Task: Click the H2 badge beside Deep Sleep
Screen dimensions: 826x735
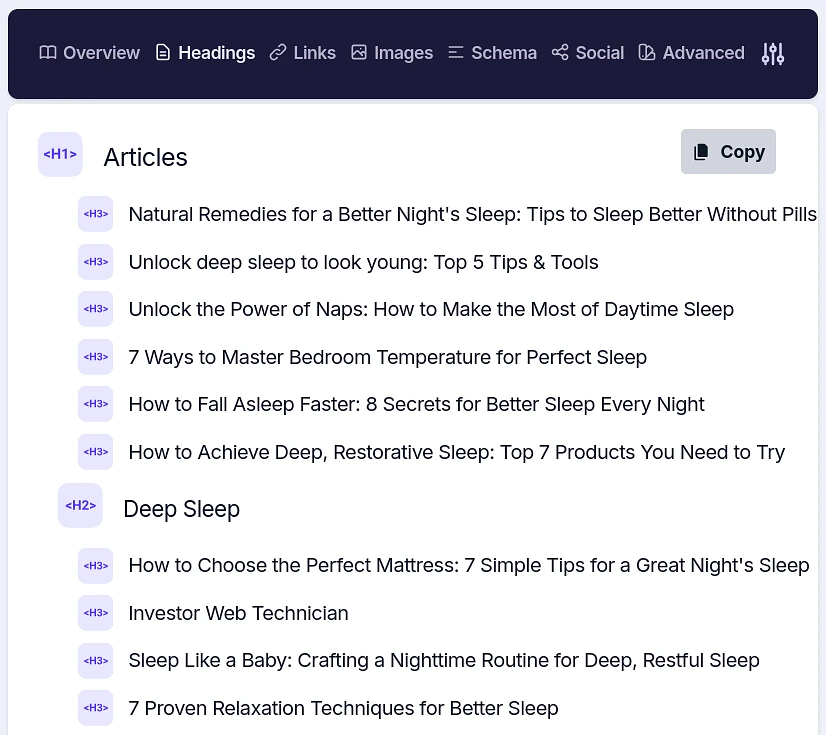Action: (80, 505)
